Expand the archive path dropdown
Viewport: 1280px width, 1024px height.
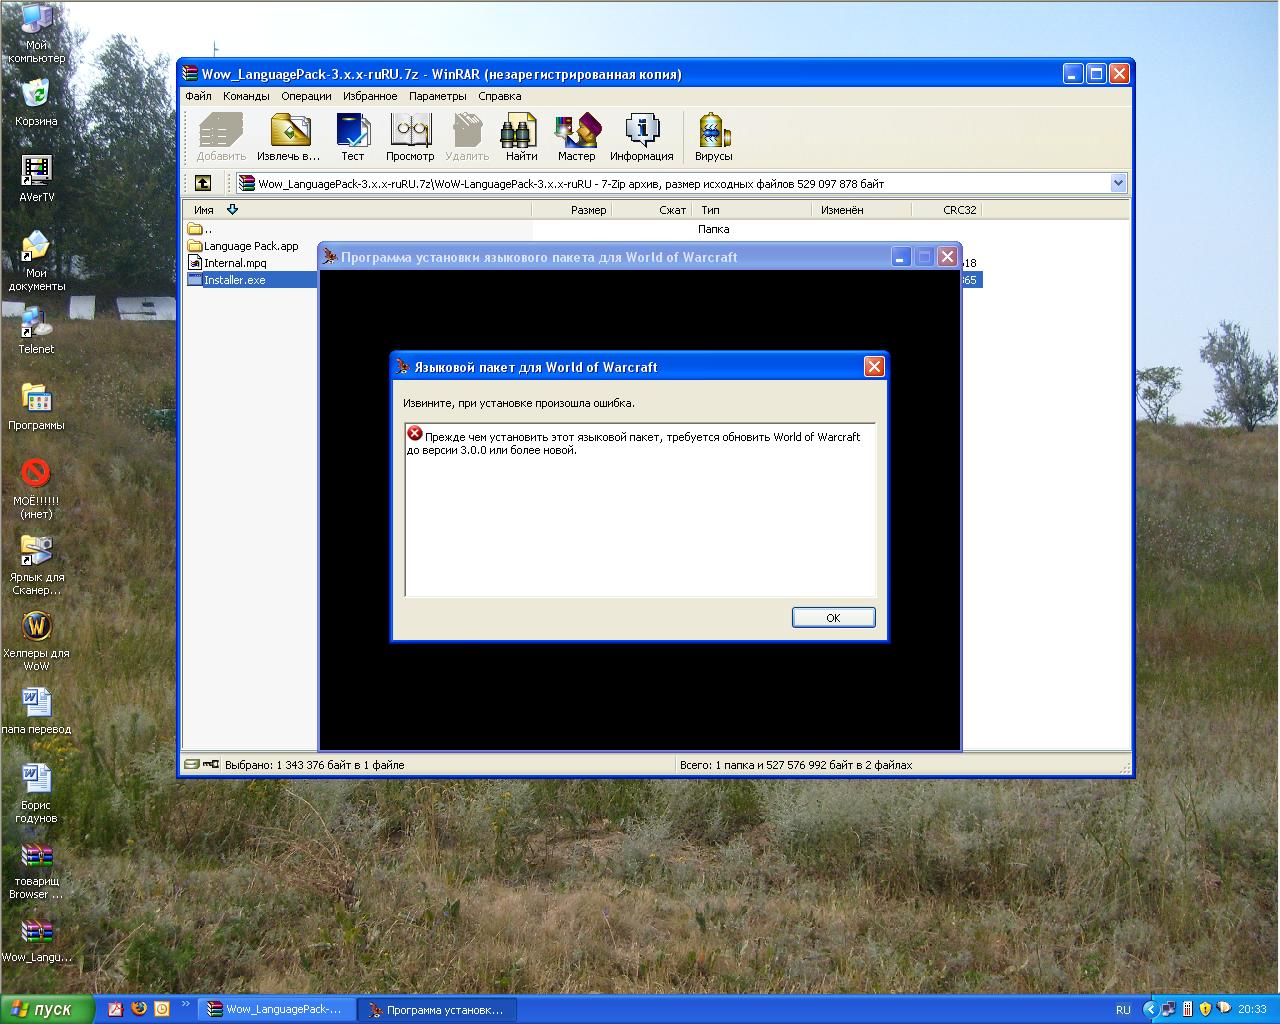[1118, 183]
